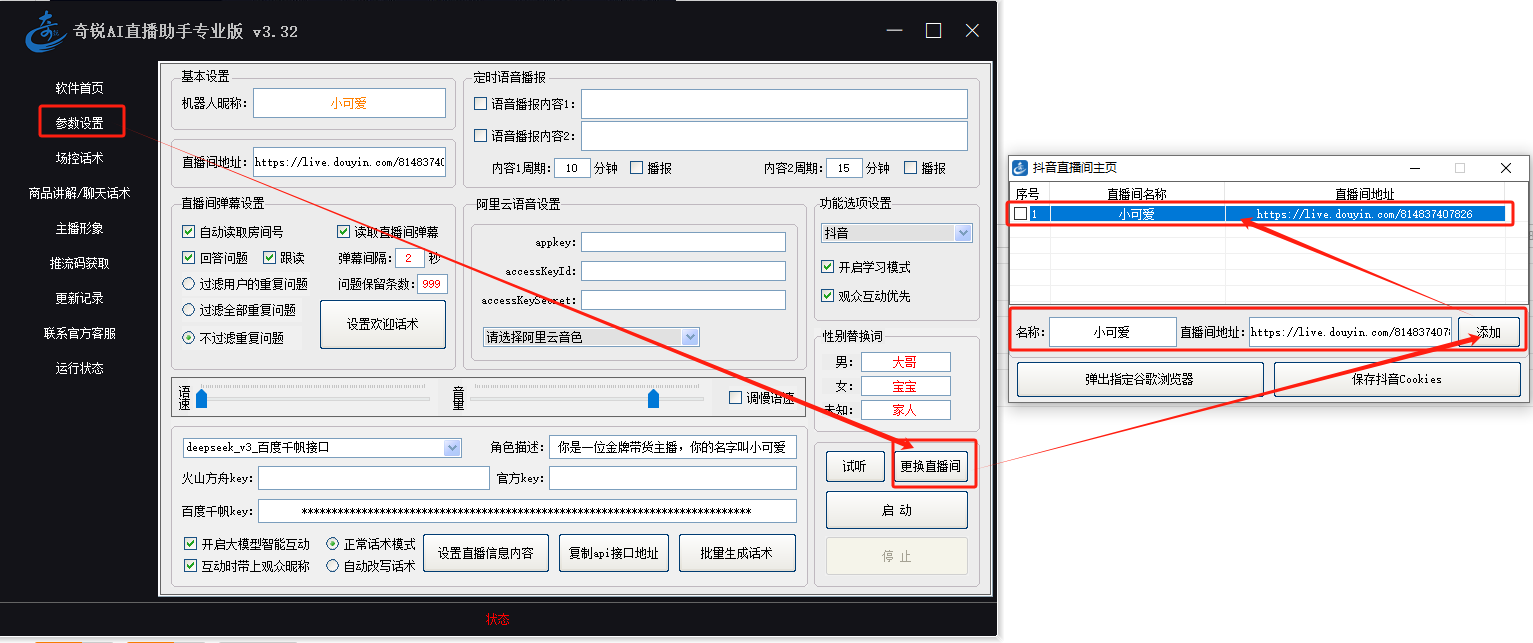Show 运行状态 page
Screen dimensions: 1533x643
[x=79, y=368]
